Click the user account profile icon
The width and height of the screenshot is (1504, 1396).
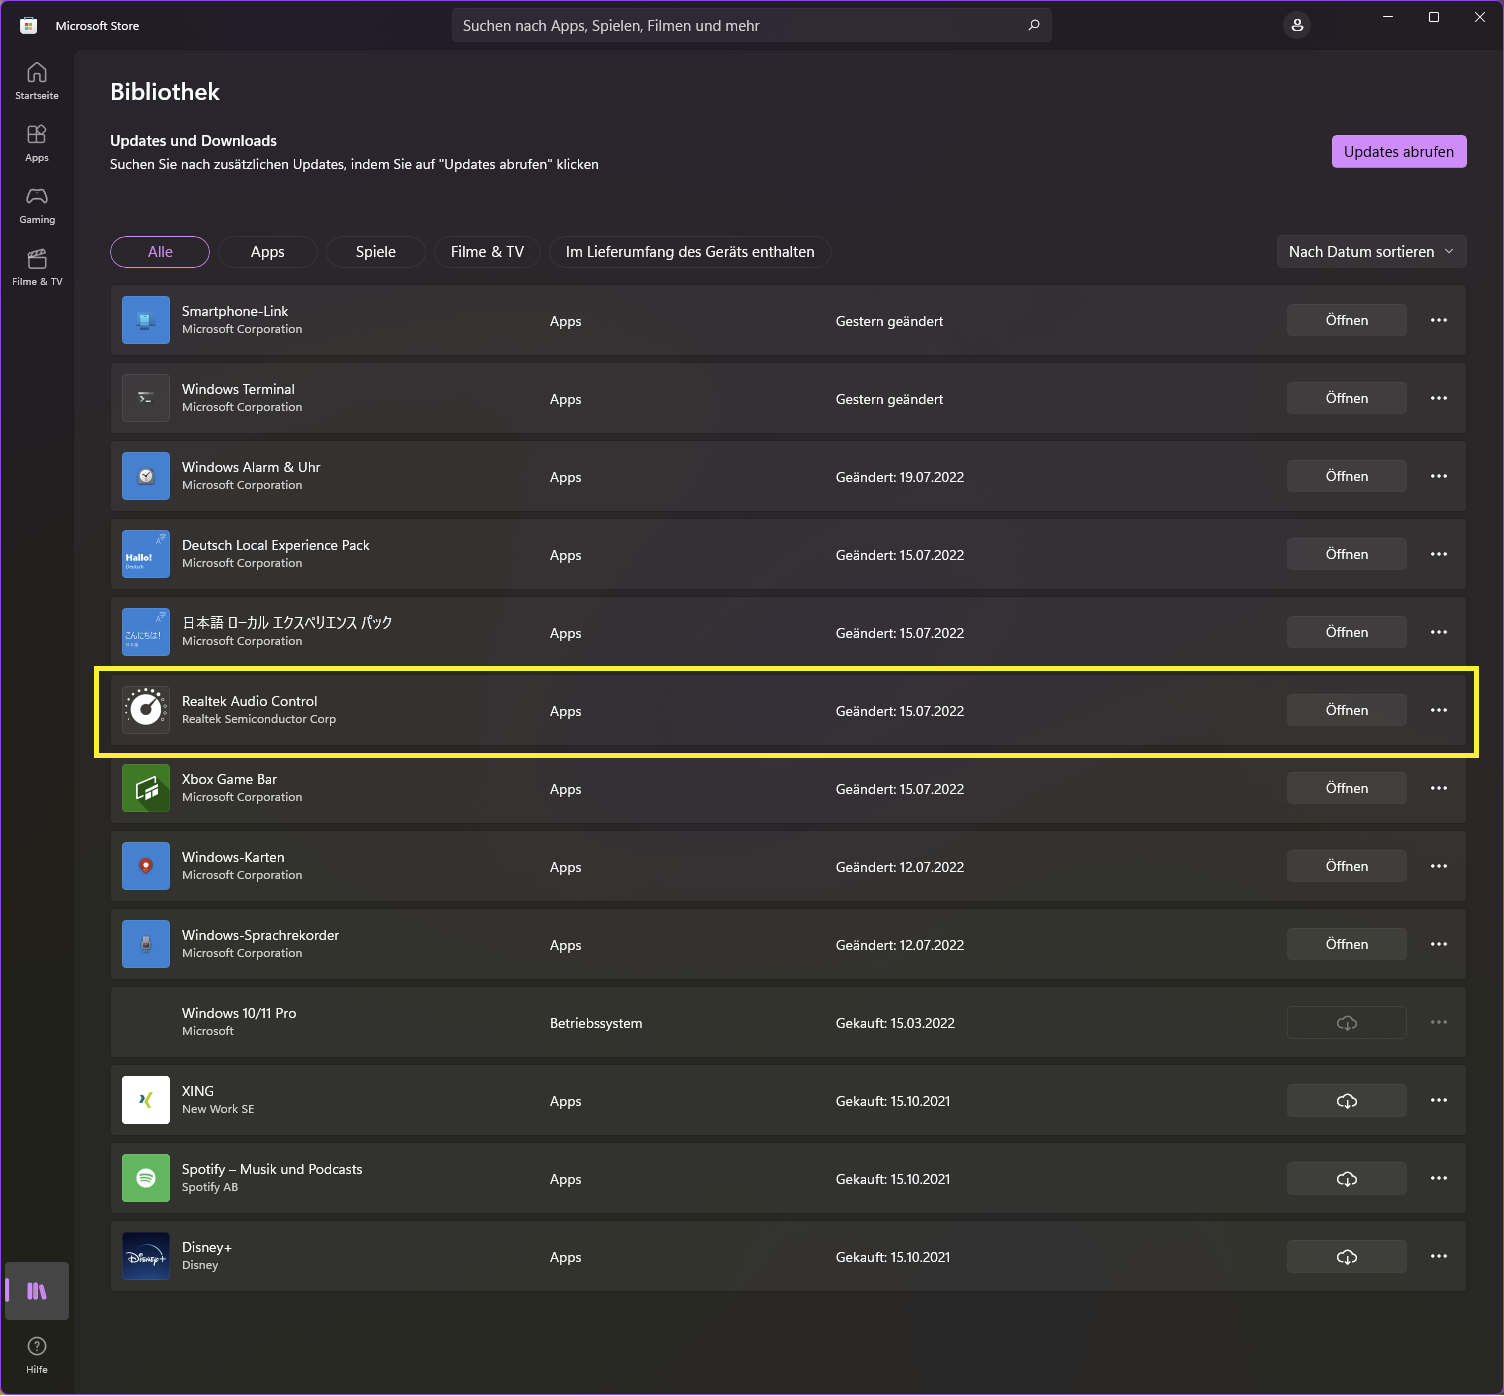click(x=1297, y=25)
